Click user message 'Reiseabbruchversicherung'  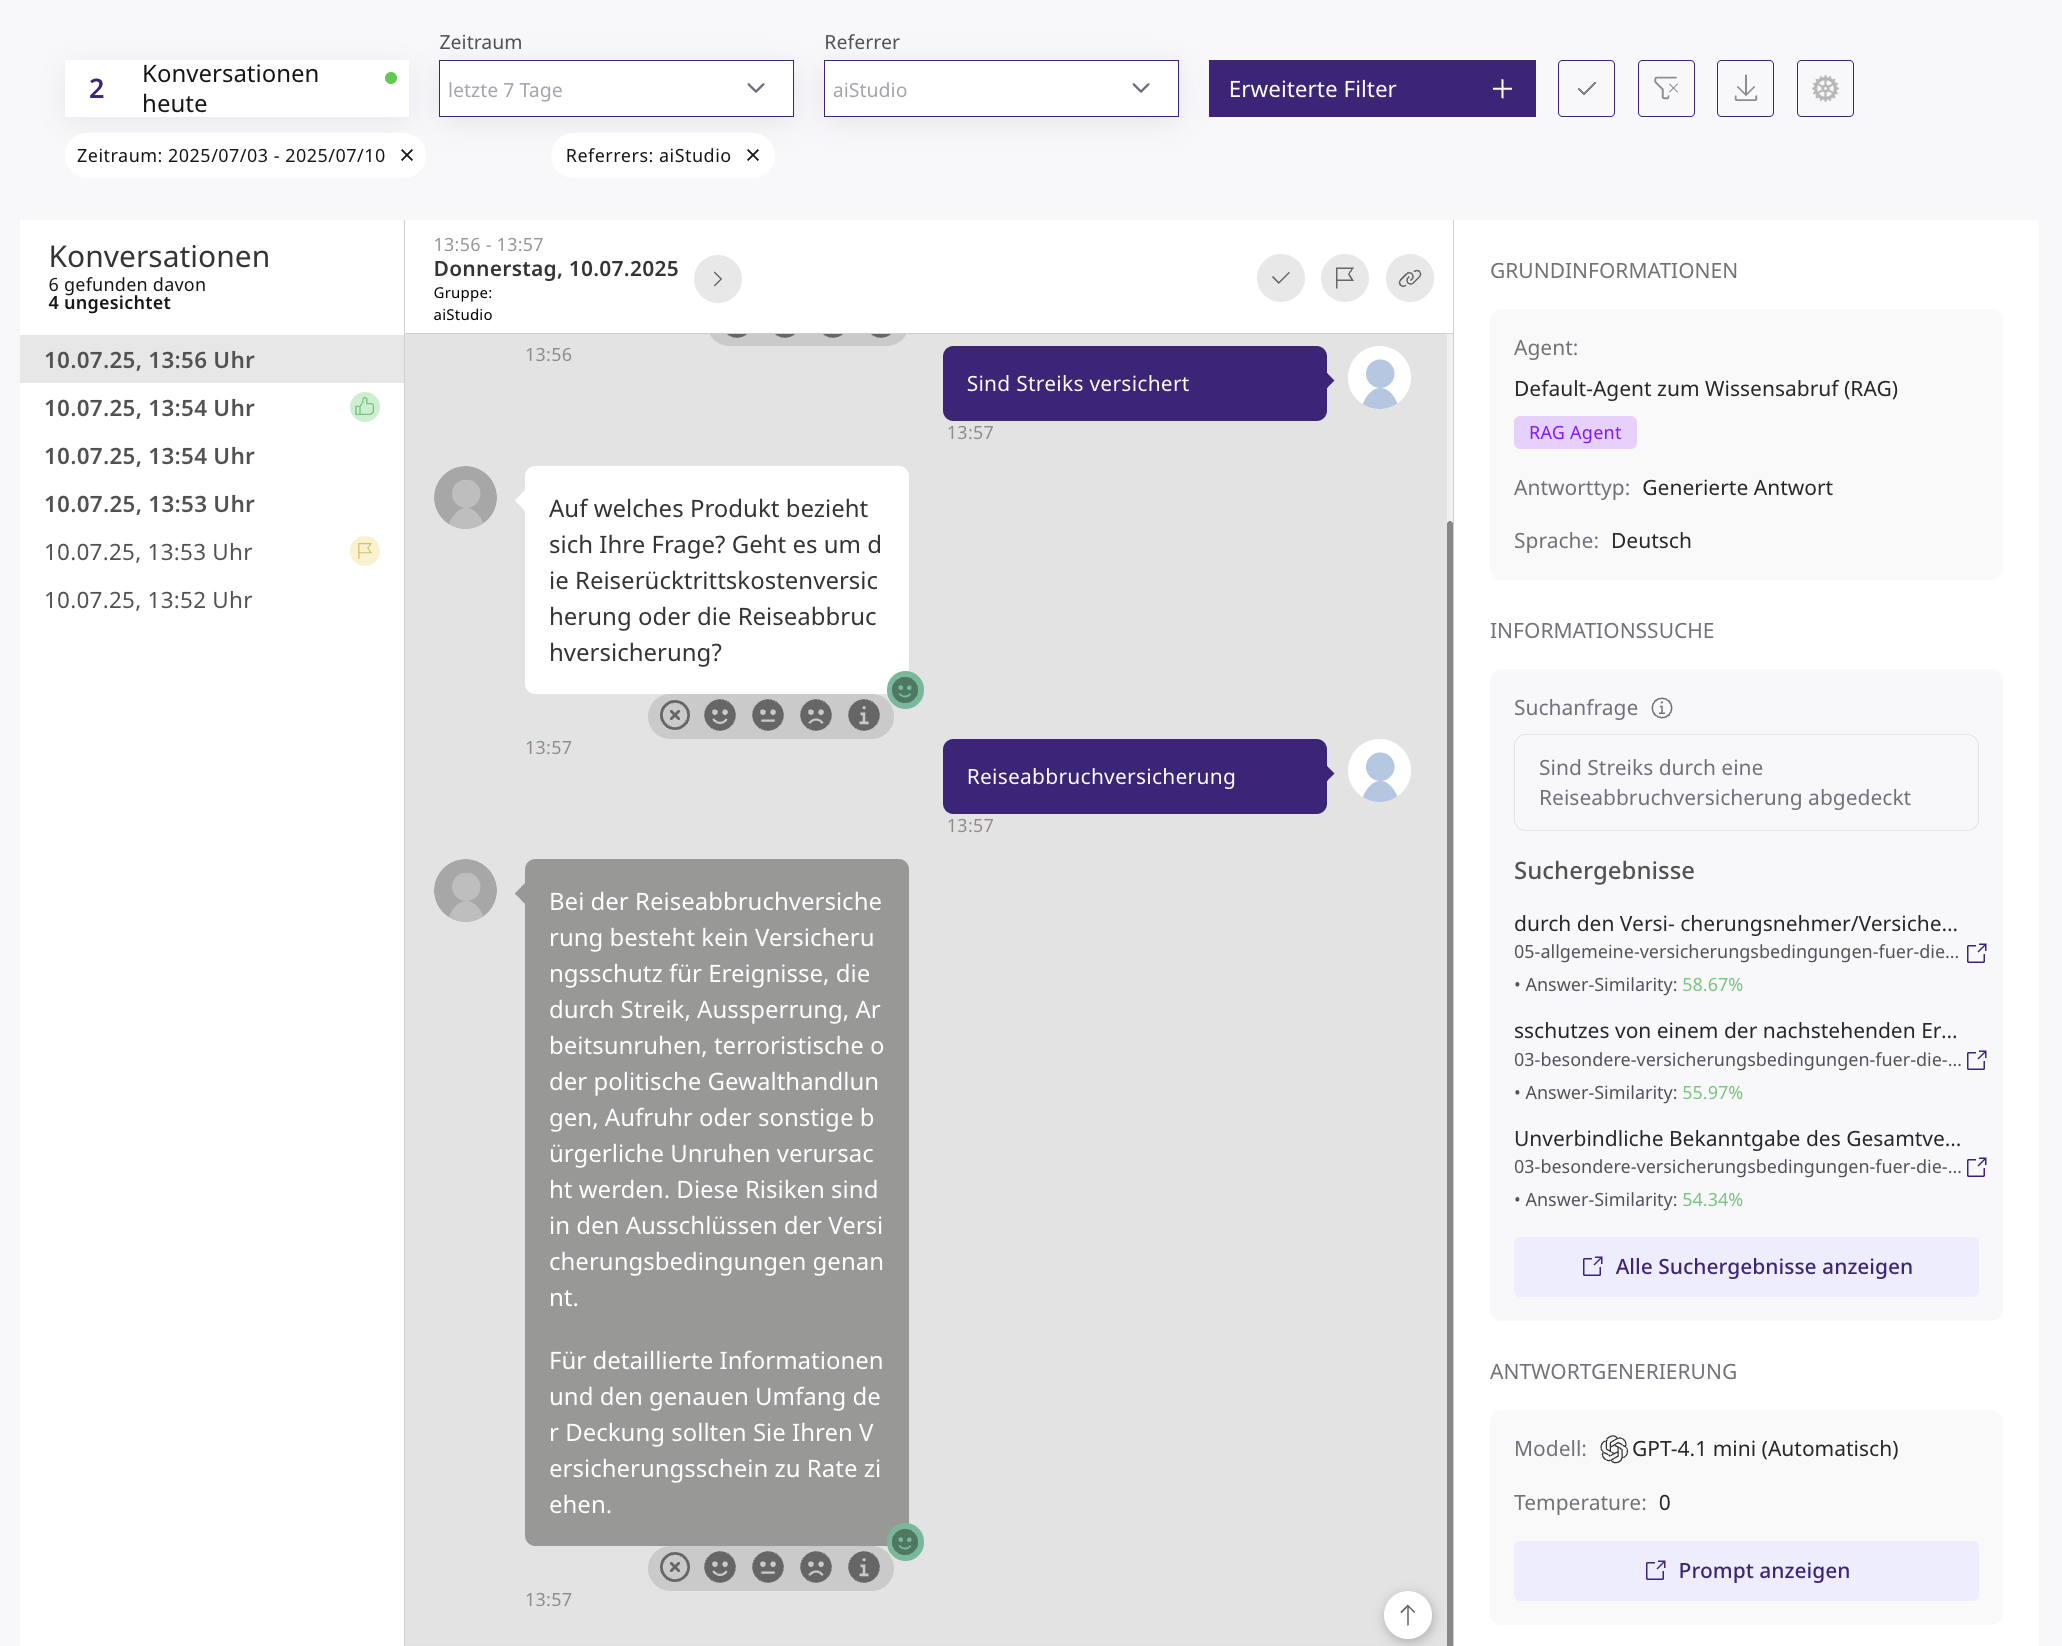(x=1135, y=777)
